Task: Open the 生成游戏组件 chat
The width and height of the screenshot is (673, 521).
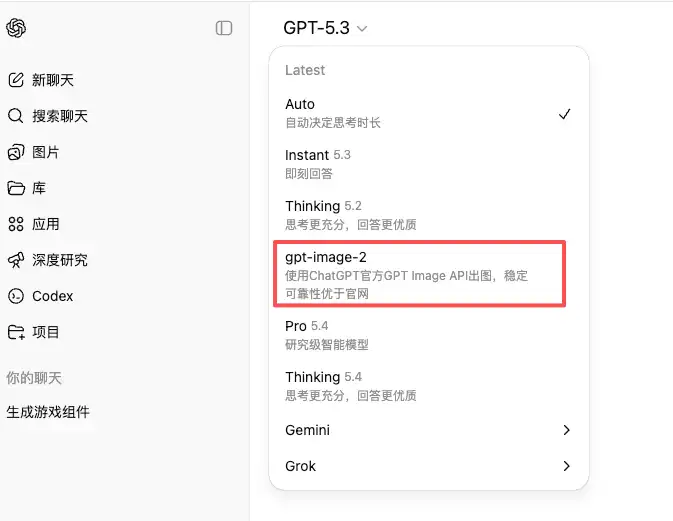Action: coord(48,412)
